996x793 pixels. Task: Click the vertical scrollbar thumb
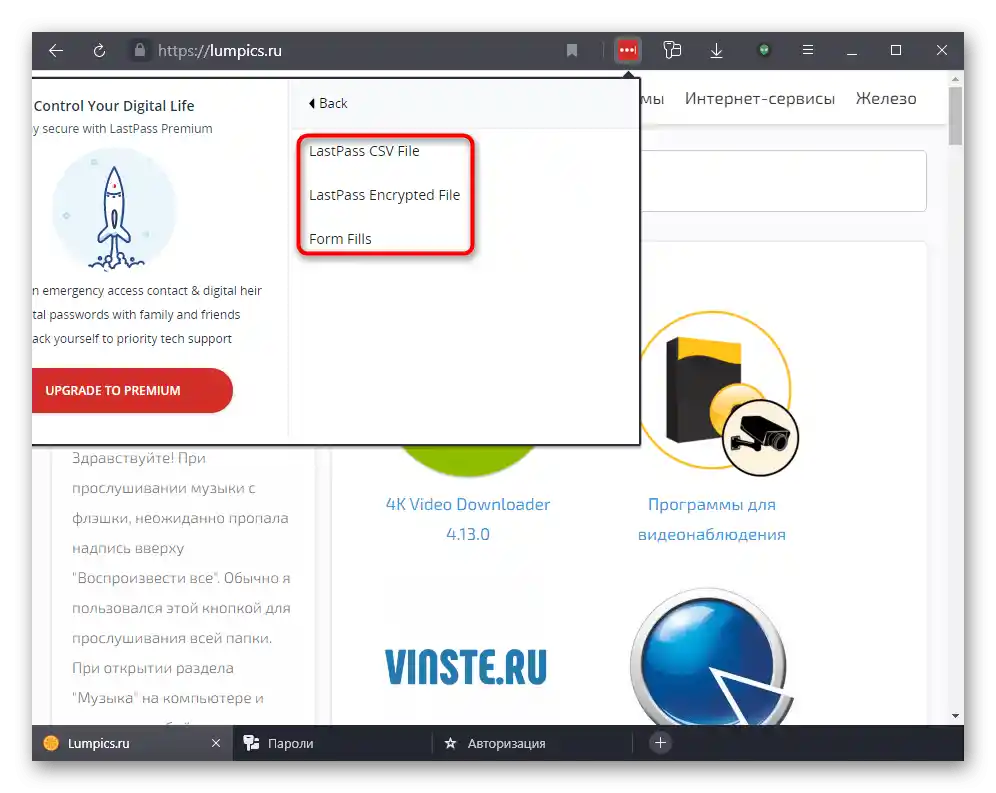click(x=955, y=116)
